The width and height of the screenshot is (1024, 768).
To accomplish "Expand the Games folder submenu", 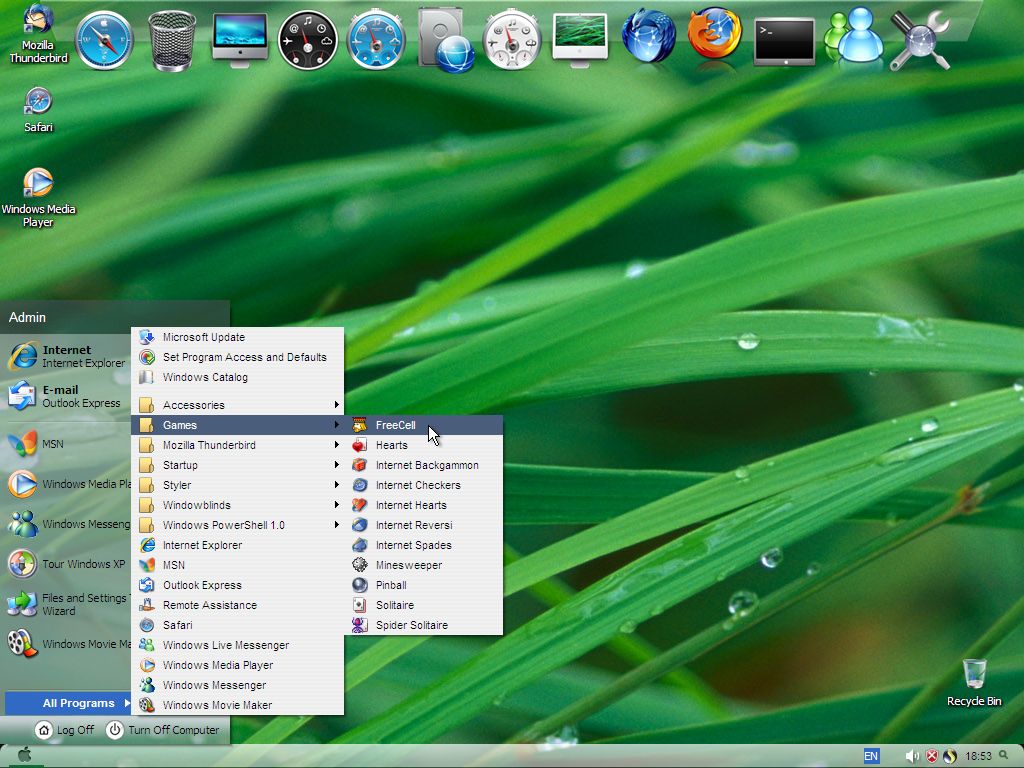I will pos(238,425).
